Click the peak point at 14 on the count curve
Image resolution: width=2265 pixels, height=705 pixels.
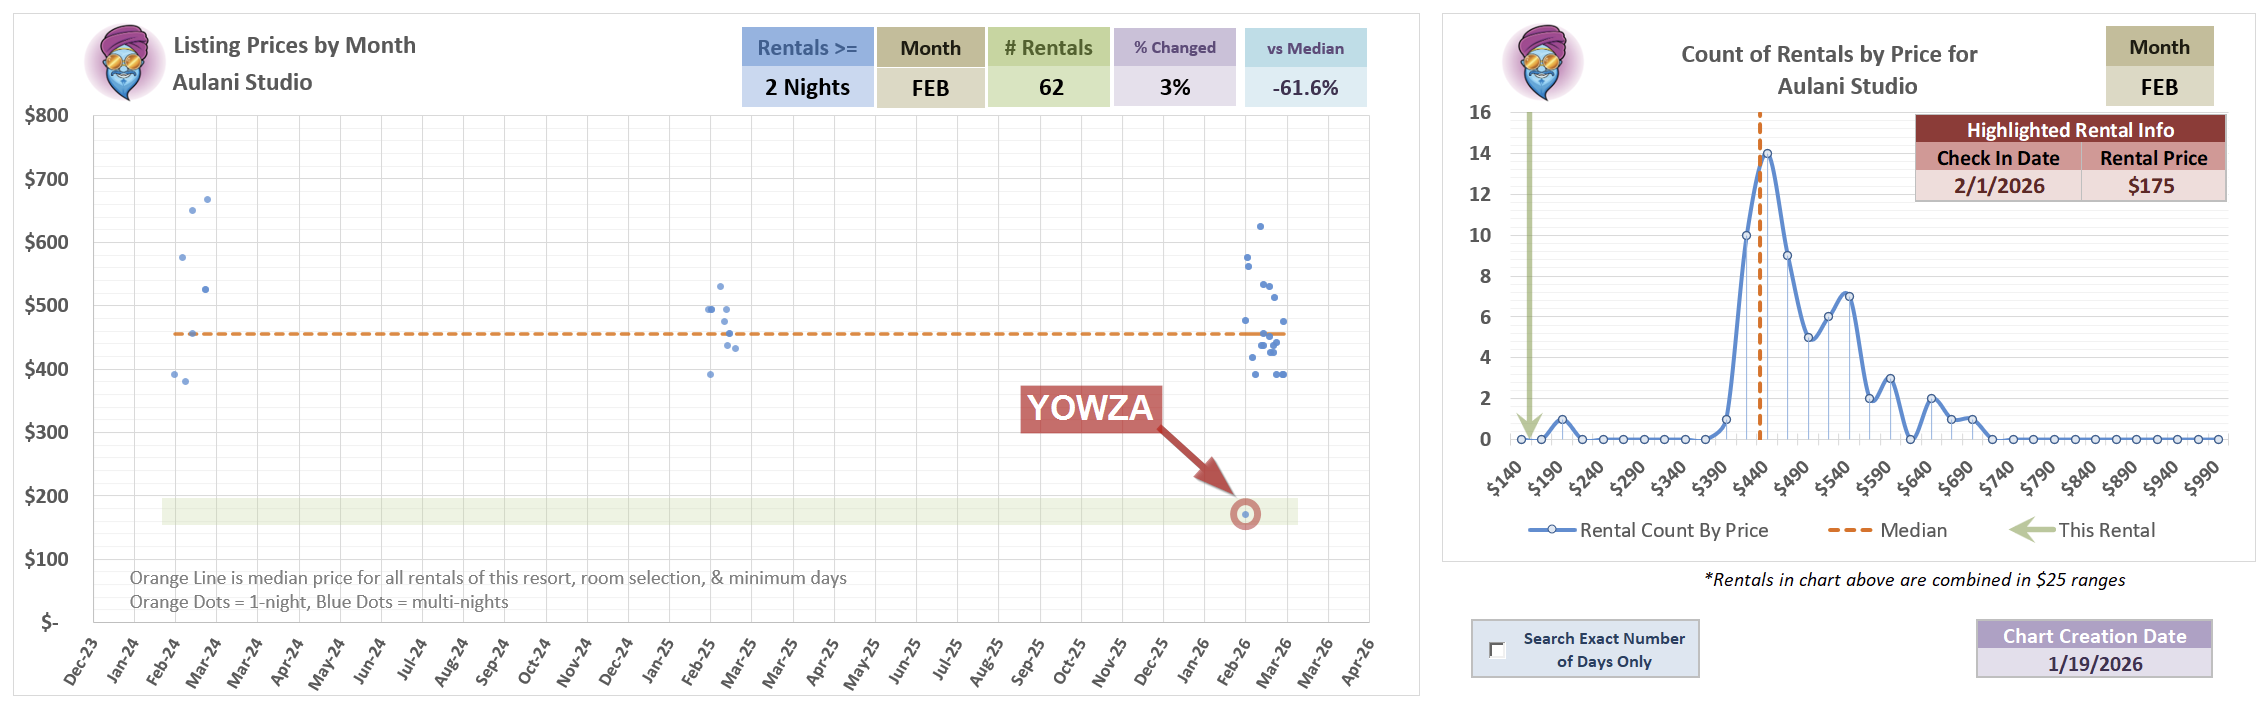pyautogui.click(x=1767, y=154)
